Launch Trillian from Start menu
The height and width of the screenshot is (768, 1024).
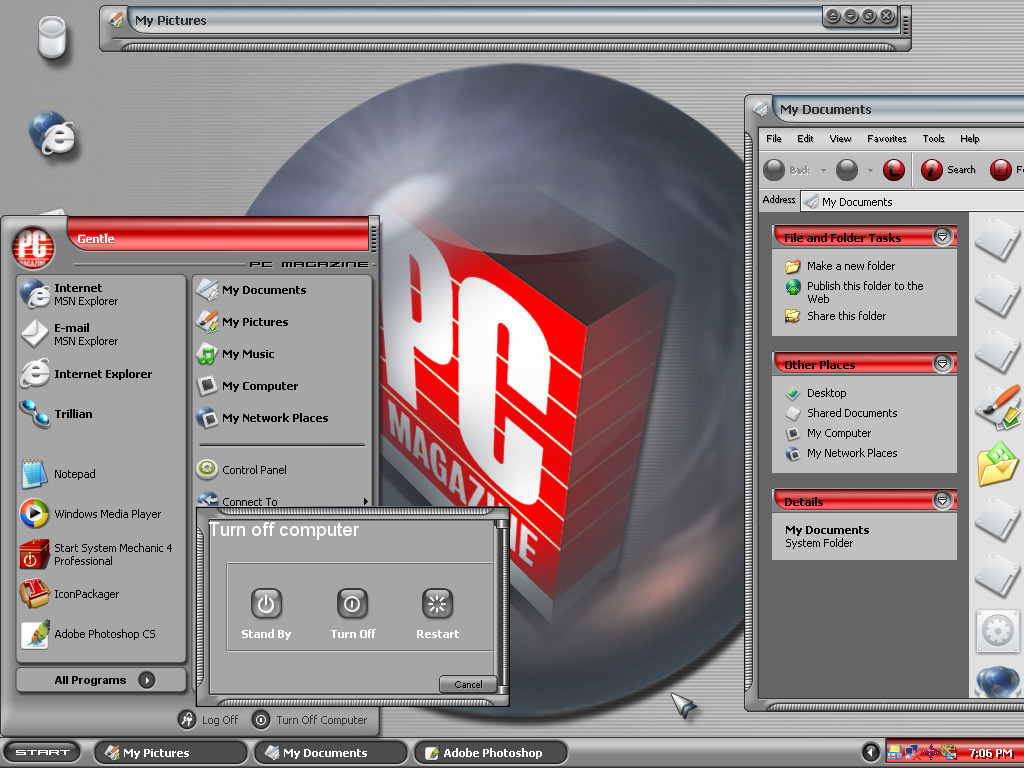pyautogui.click(x=101, y=413)
